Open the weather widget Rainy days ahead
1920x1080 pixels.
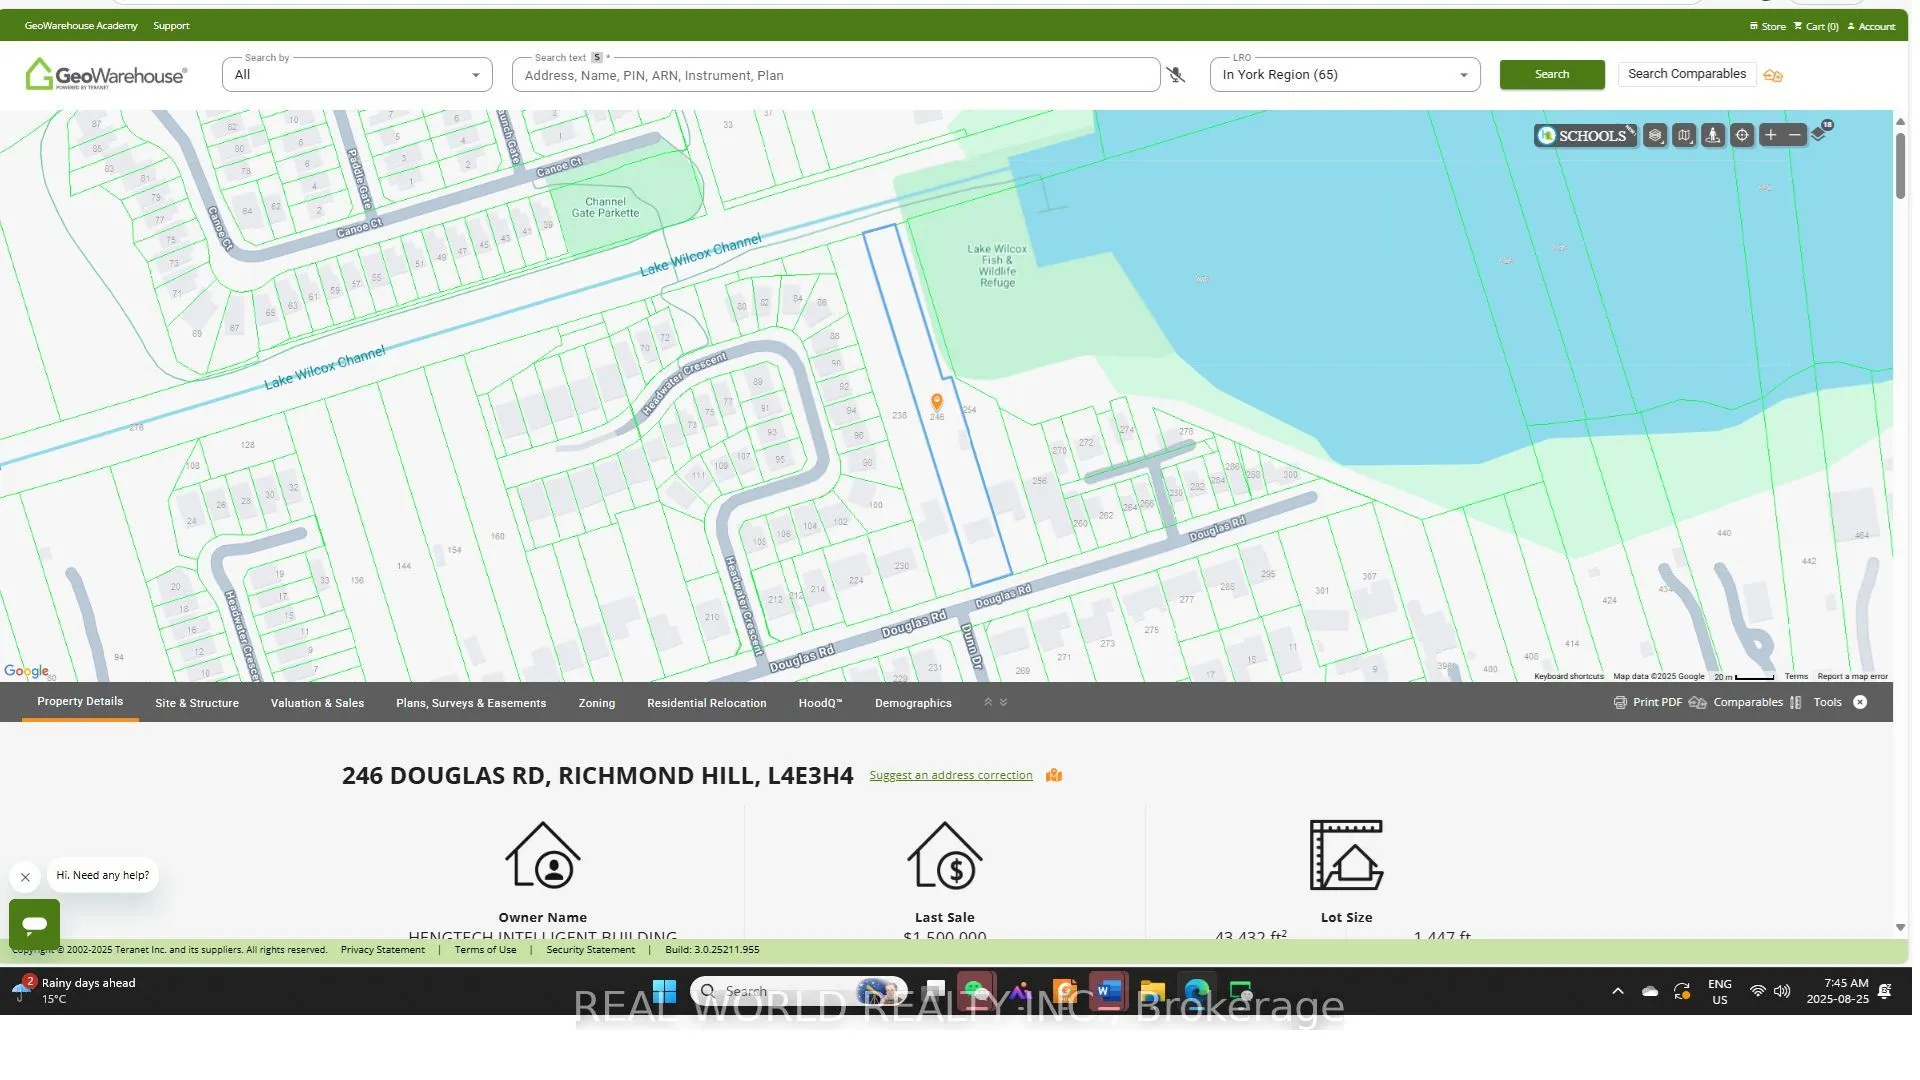tap(75, 991)
